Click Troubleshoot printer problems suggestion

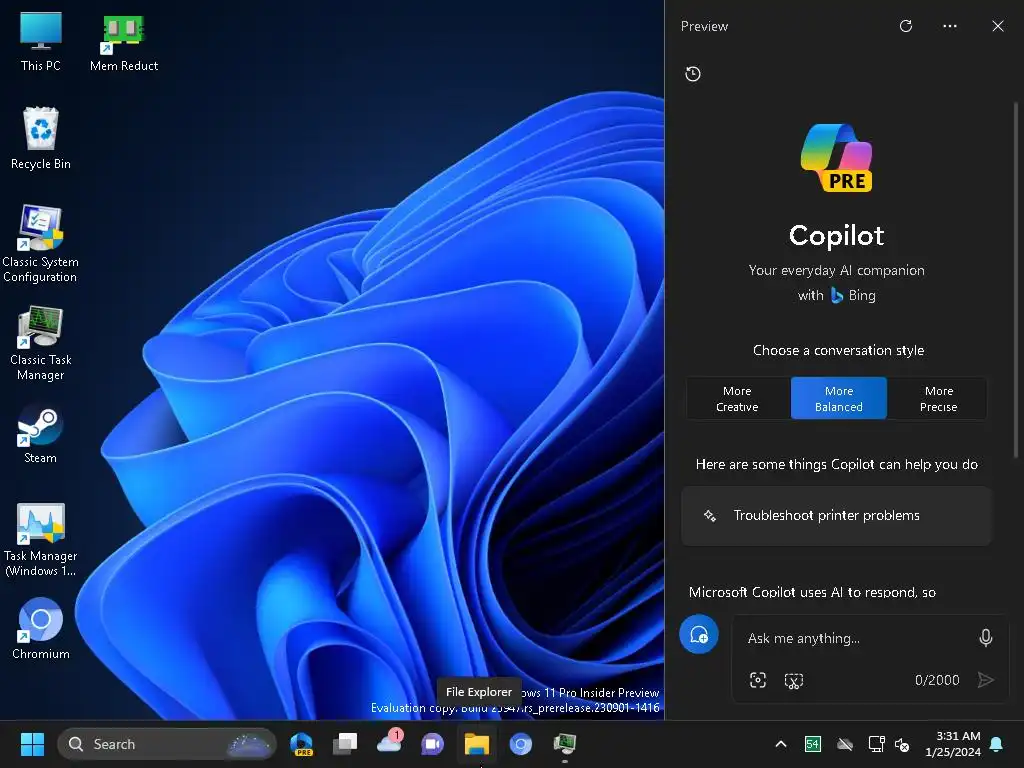[836, 515]
